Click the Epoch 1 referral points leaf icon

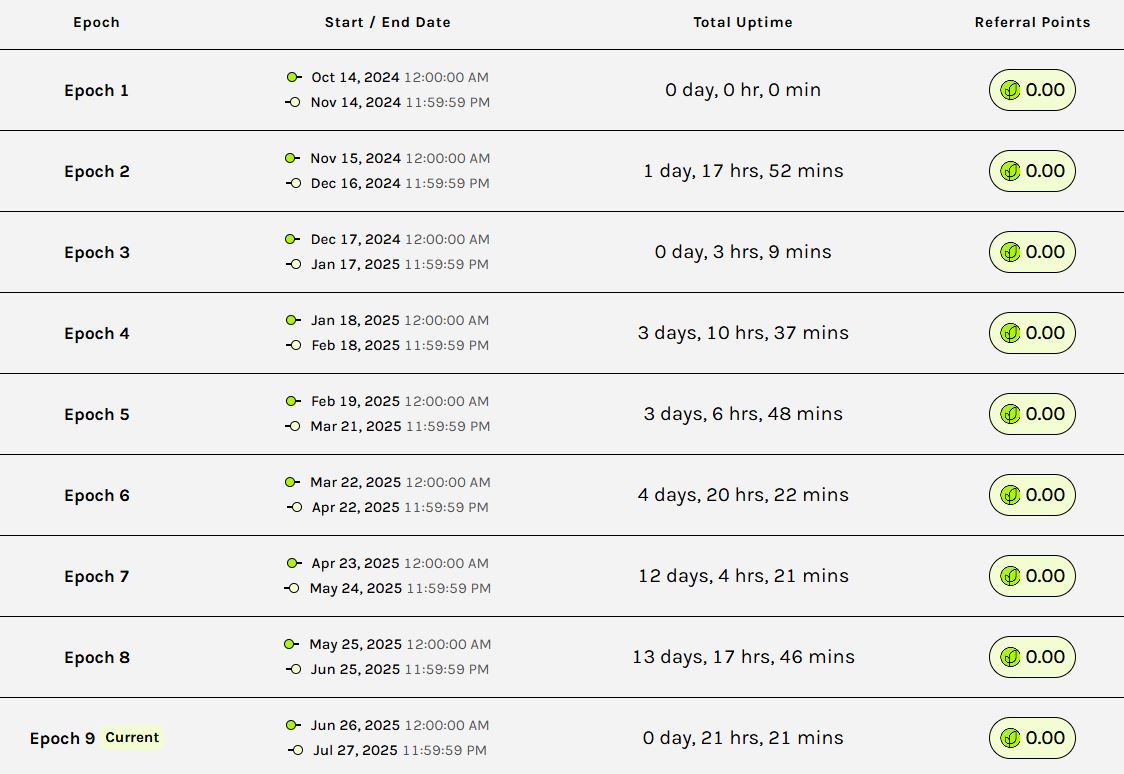coord(1010,90)
